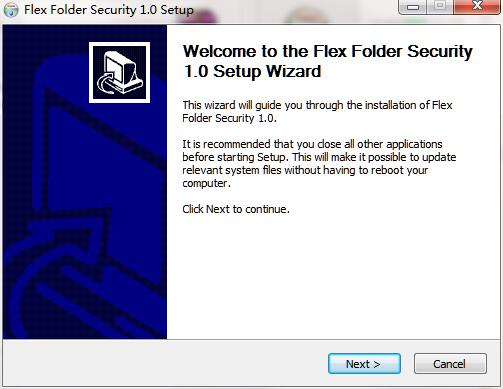Minimize the setup wizard window
Image resolution: width=503 pixels, height=389 pixels.
pyautogui.click(x=412, y=7)
